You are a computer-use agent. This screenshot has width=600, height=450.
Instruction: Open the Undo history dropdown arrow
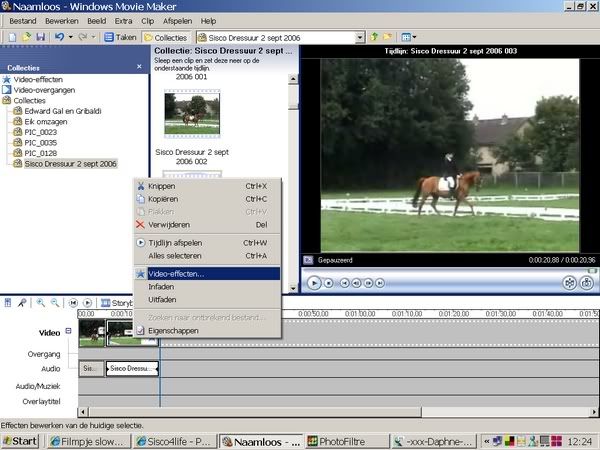pos(71,37)
